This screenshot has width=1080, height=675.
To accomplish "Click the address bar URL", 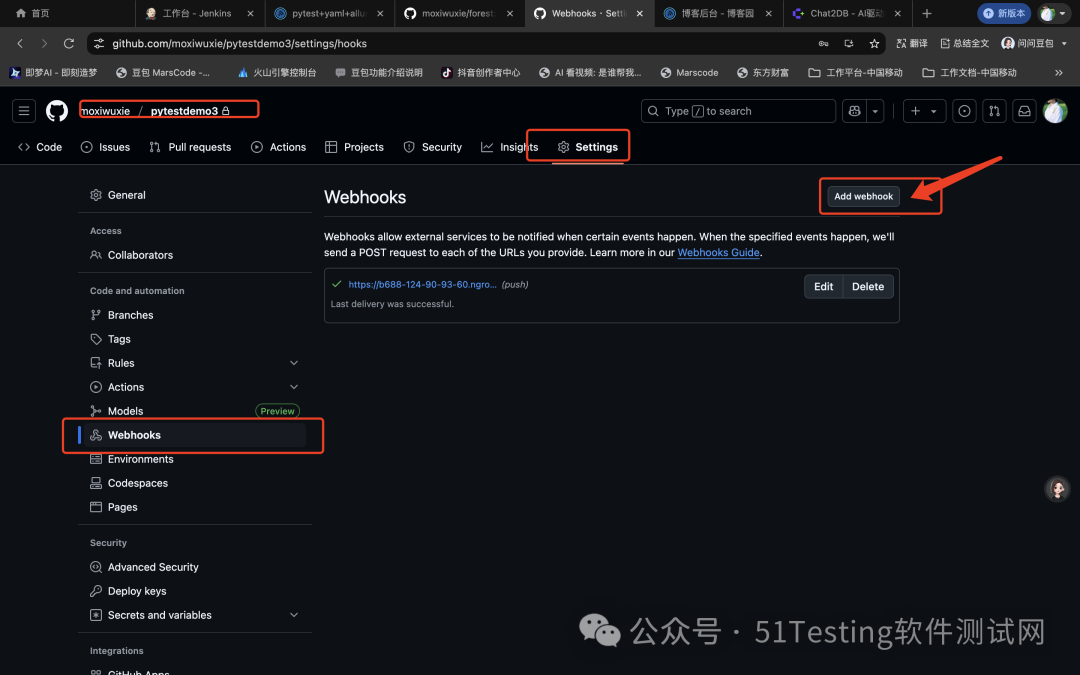I will point(240,43).
